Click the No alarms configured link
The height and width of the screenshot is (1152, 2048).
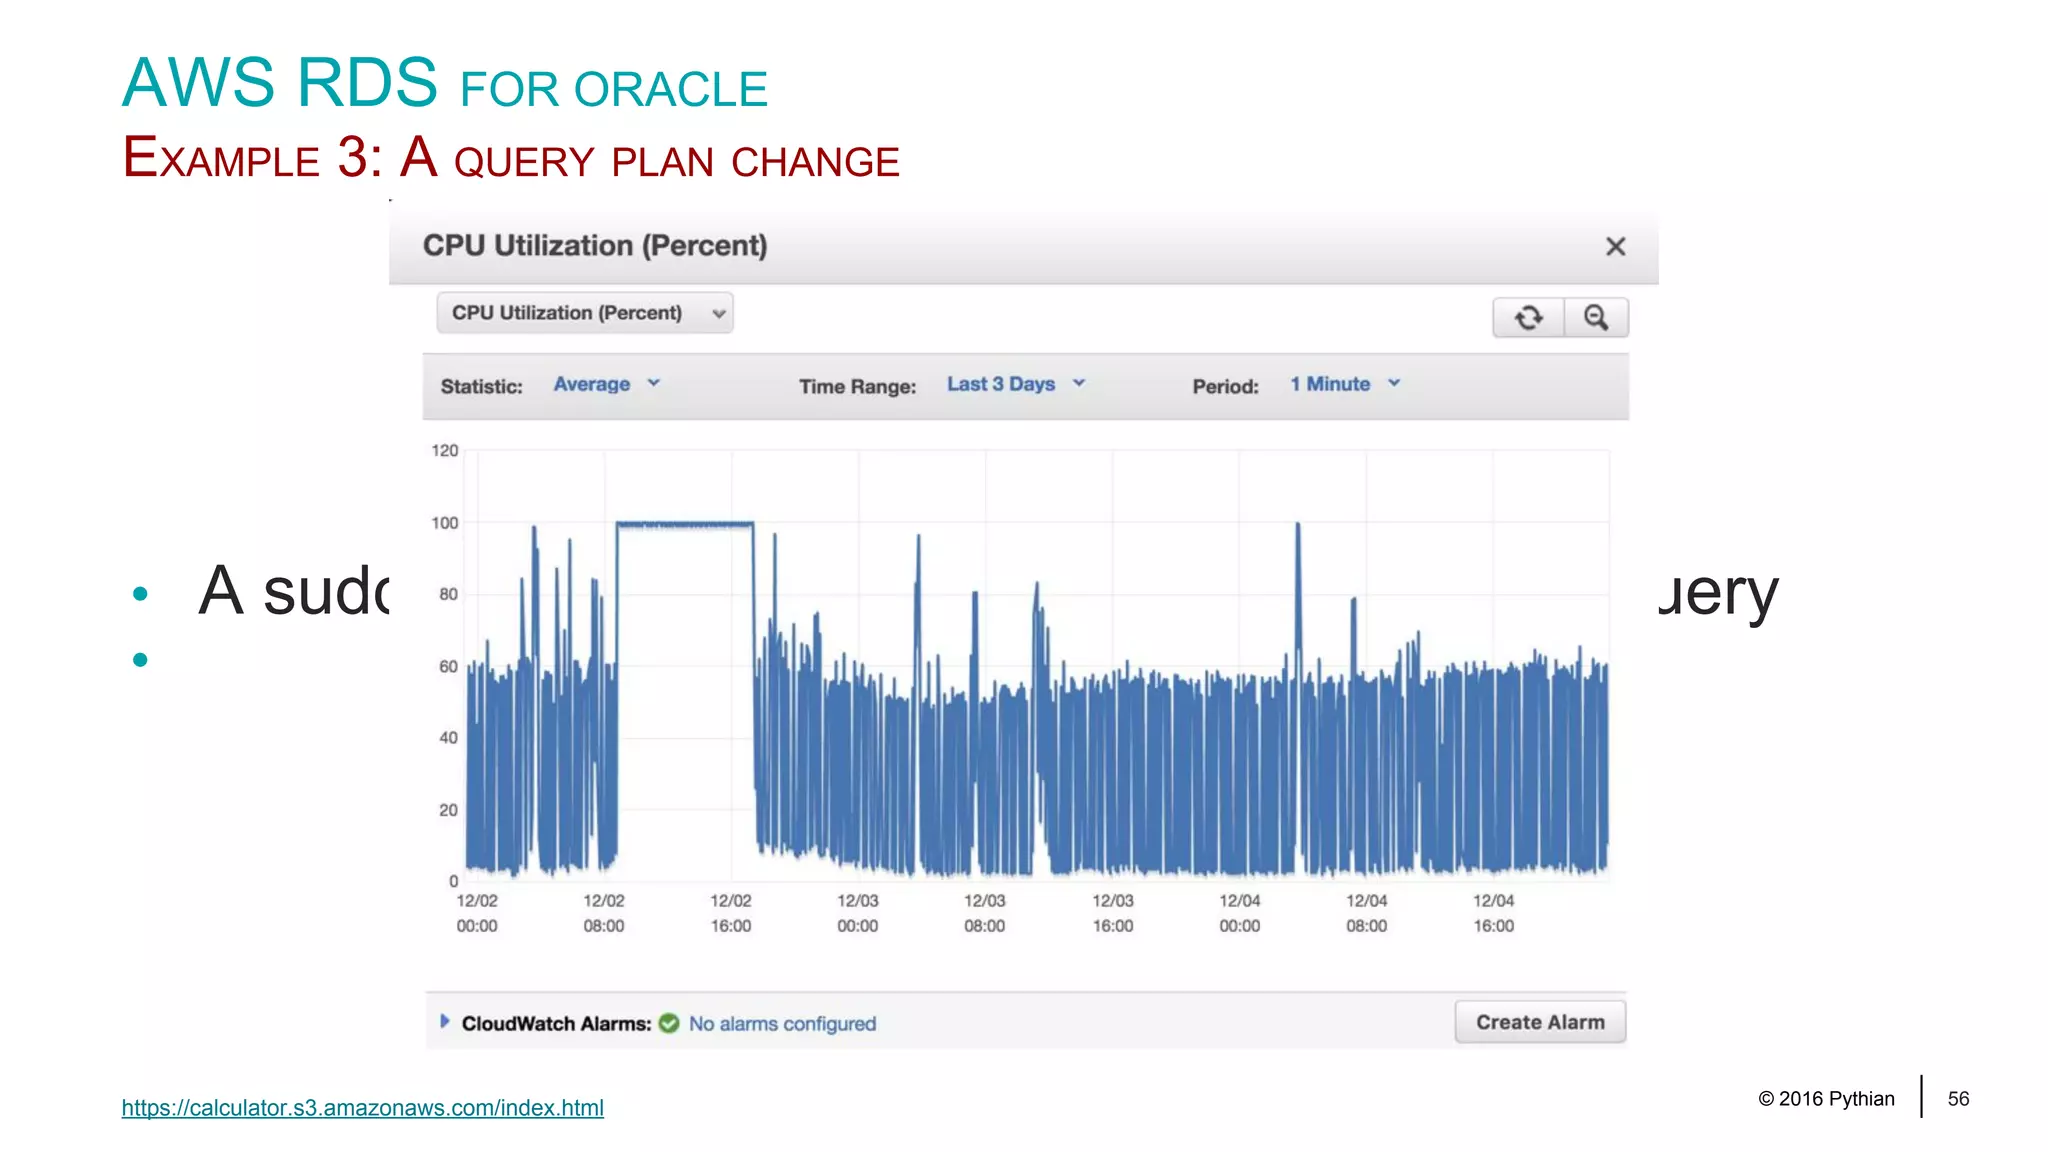tap(782, 1024)
